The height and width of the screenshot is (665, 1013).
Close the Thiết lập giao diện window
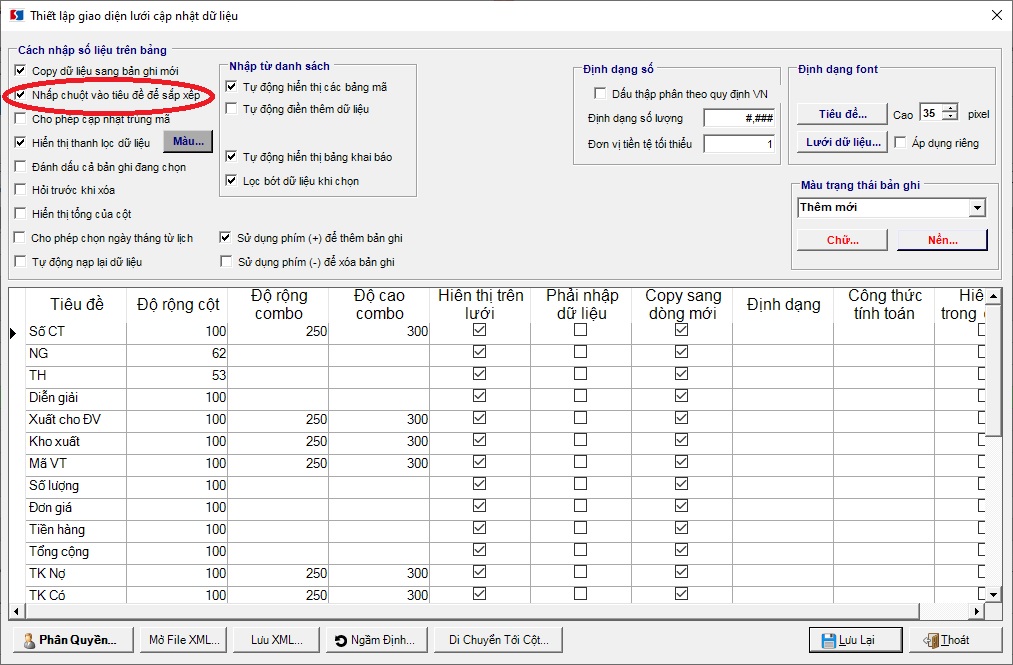997,15
